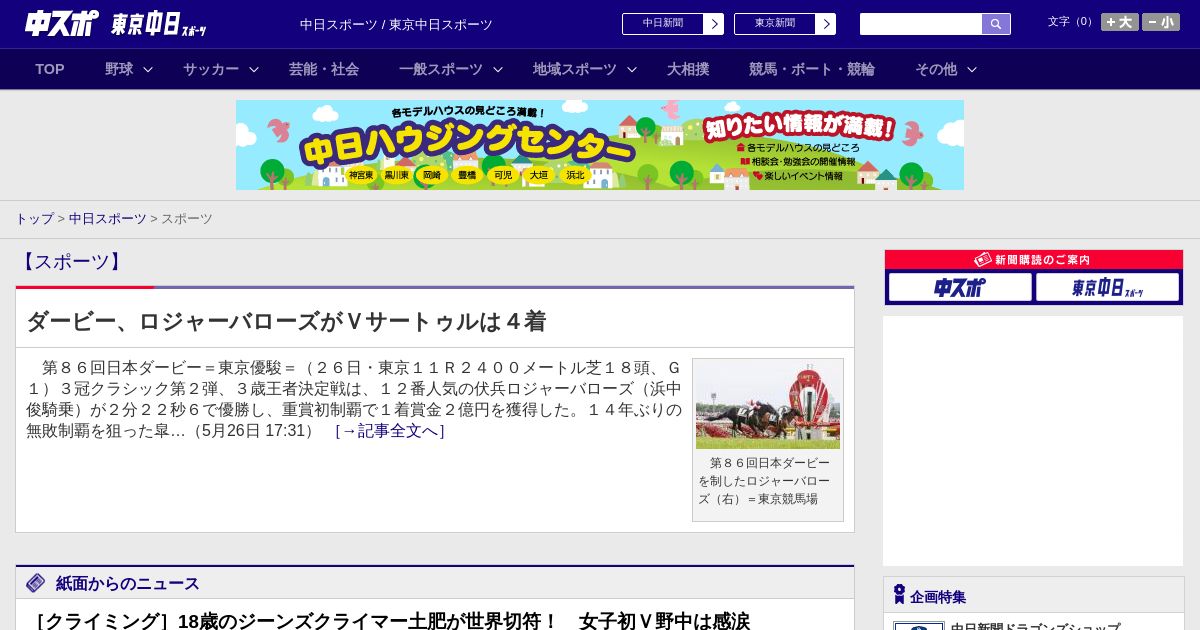Open the 野球 menu
The image size is (1200, 630).
pyautogui.click(x=119, y=69)
